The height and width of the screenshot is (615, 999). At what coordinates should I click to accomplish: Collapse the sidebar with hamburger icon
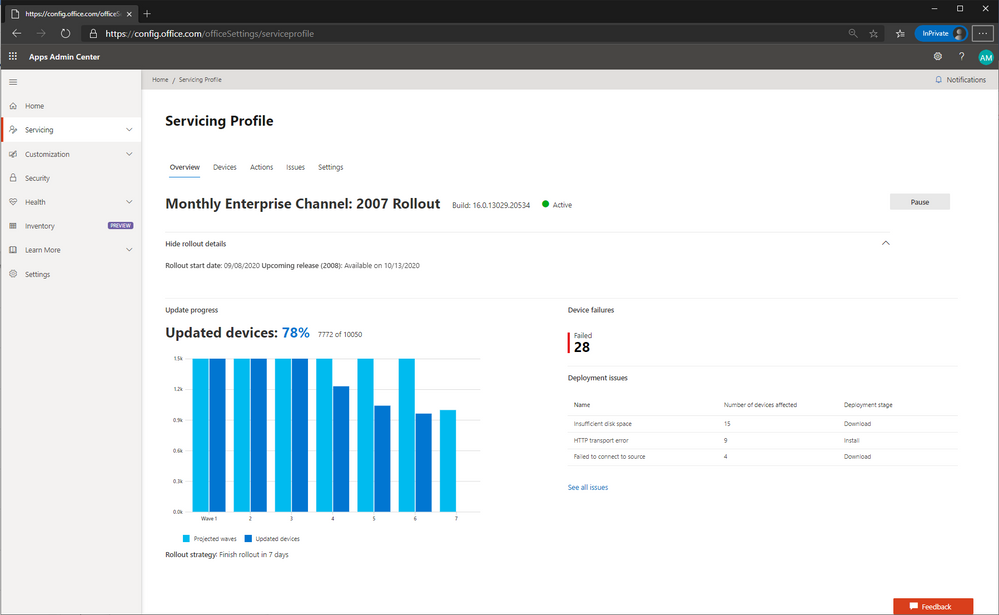pos(13,82)
